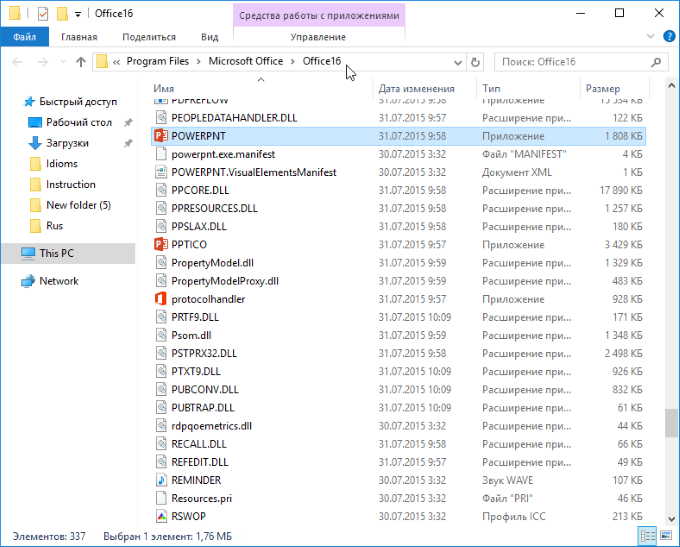The image size is (680, 547).
Task: Switch to details view icon in status bar
Action: 647,536
